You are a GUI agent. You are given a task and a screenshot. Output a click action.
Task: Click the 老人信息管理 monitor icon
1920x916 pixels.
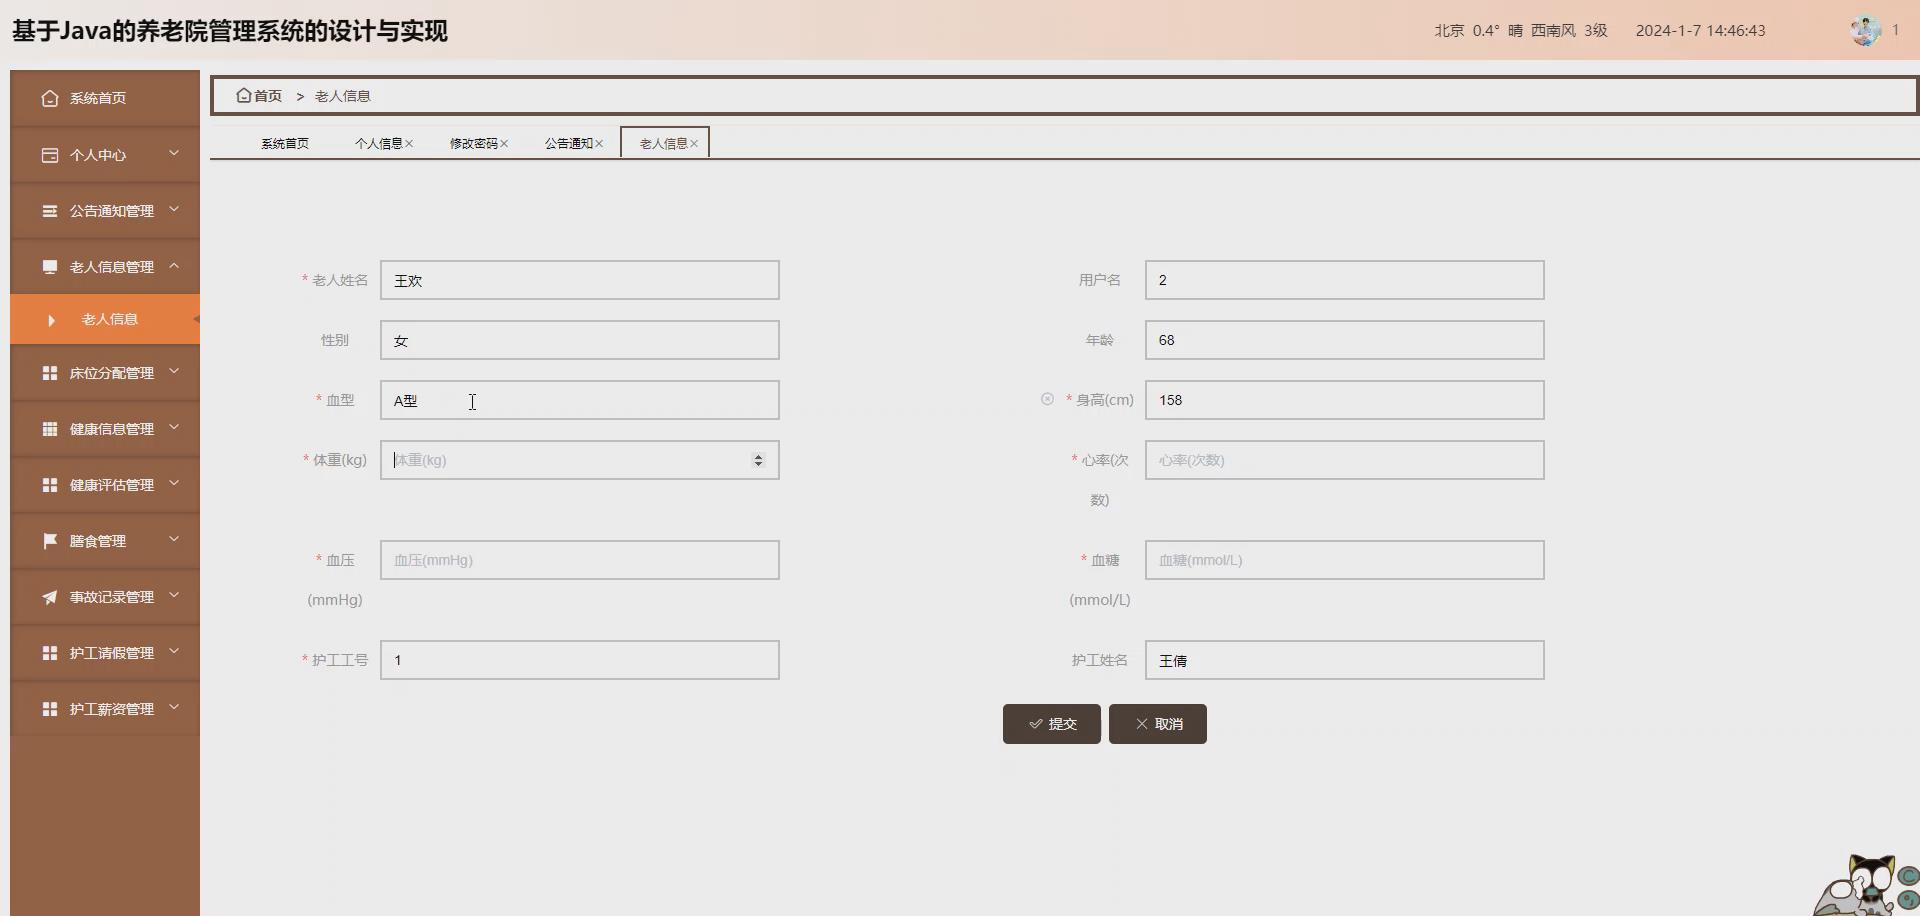(x=50, y=267)
